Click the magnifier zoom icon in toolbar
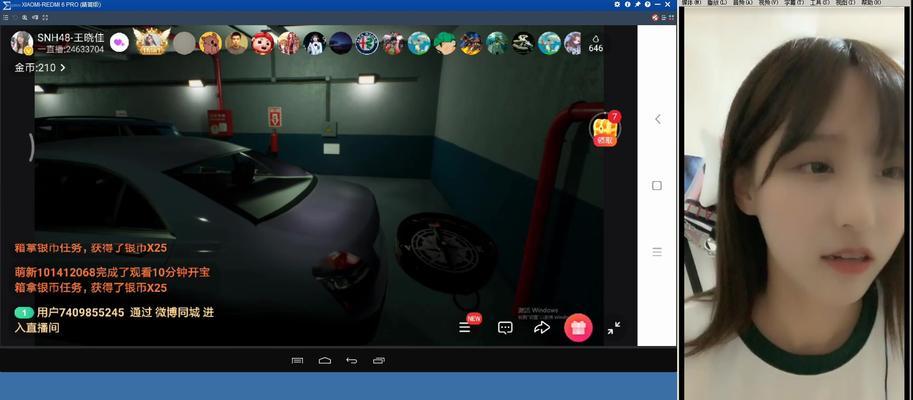 click(x=25, y=17)
